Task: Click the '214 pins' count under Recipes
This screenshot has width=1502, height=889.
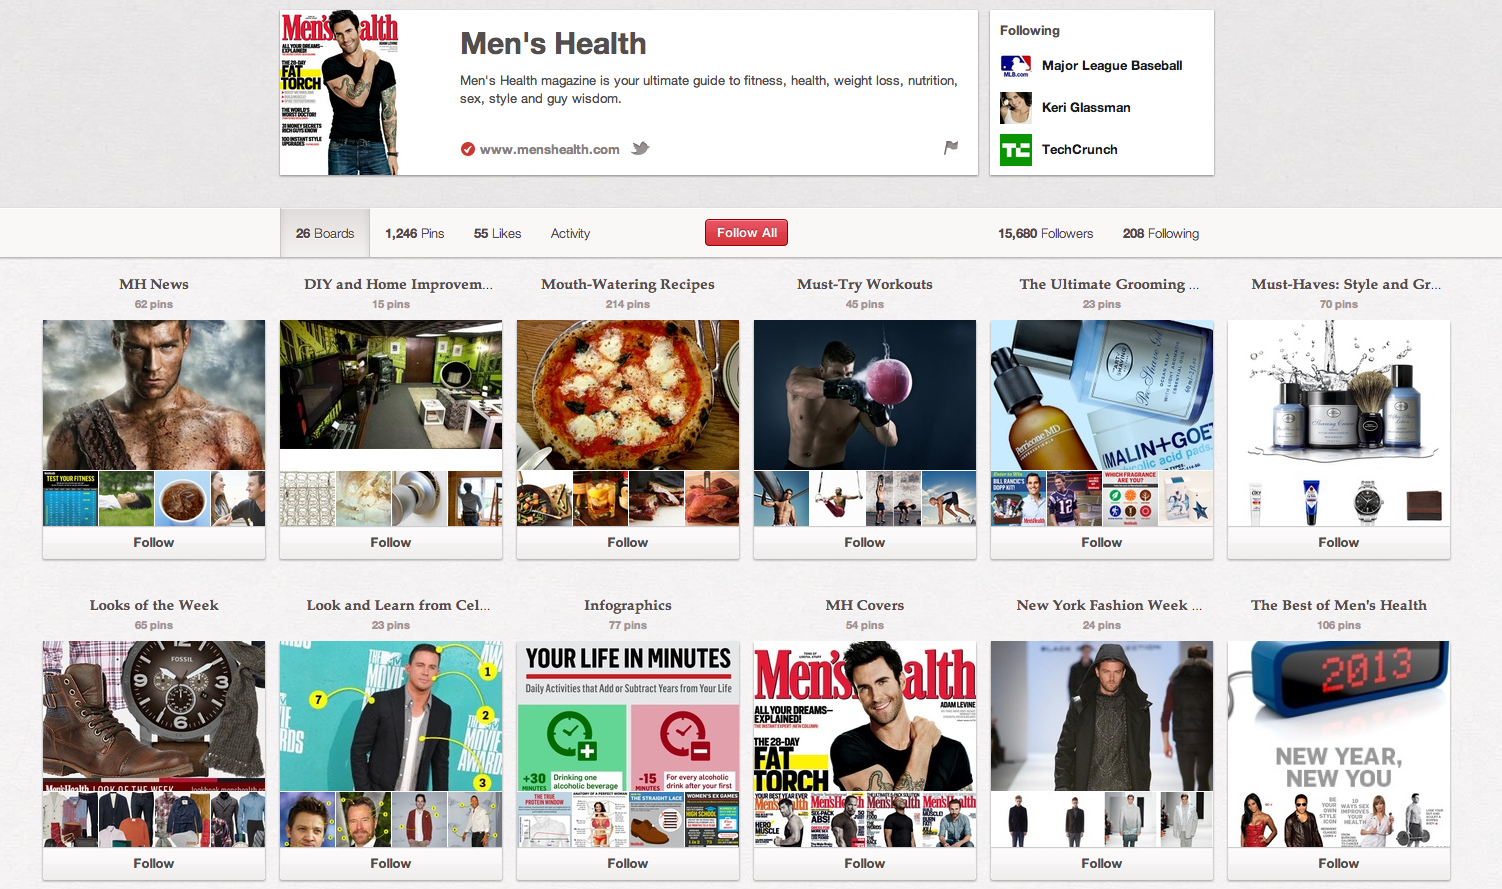Action: click(628, 304)
